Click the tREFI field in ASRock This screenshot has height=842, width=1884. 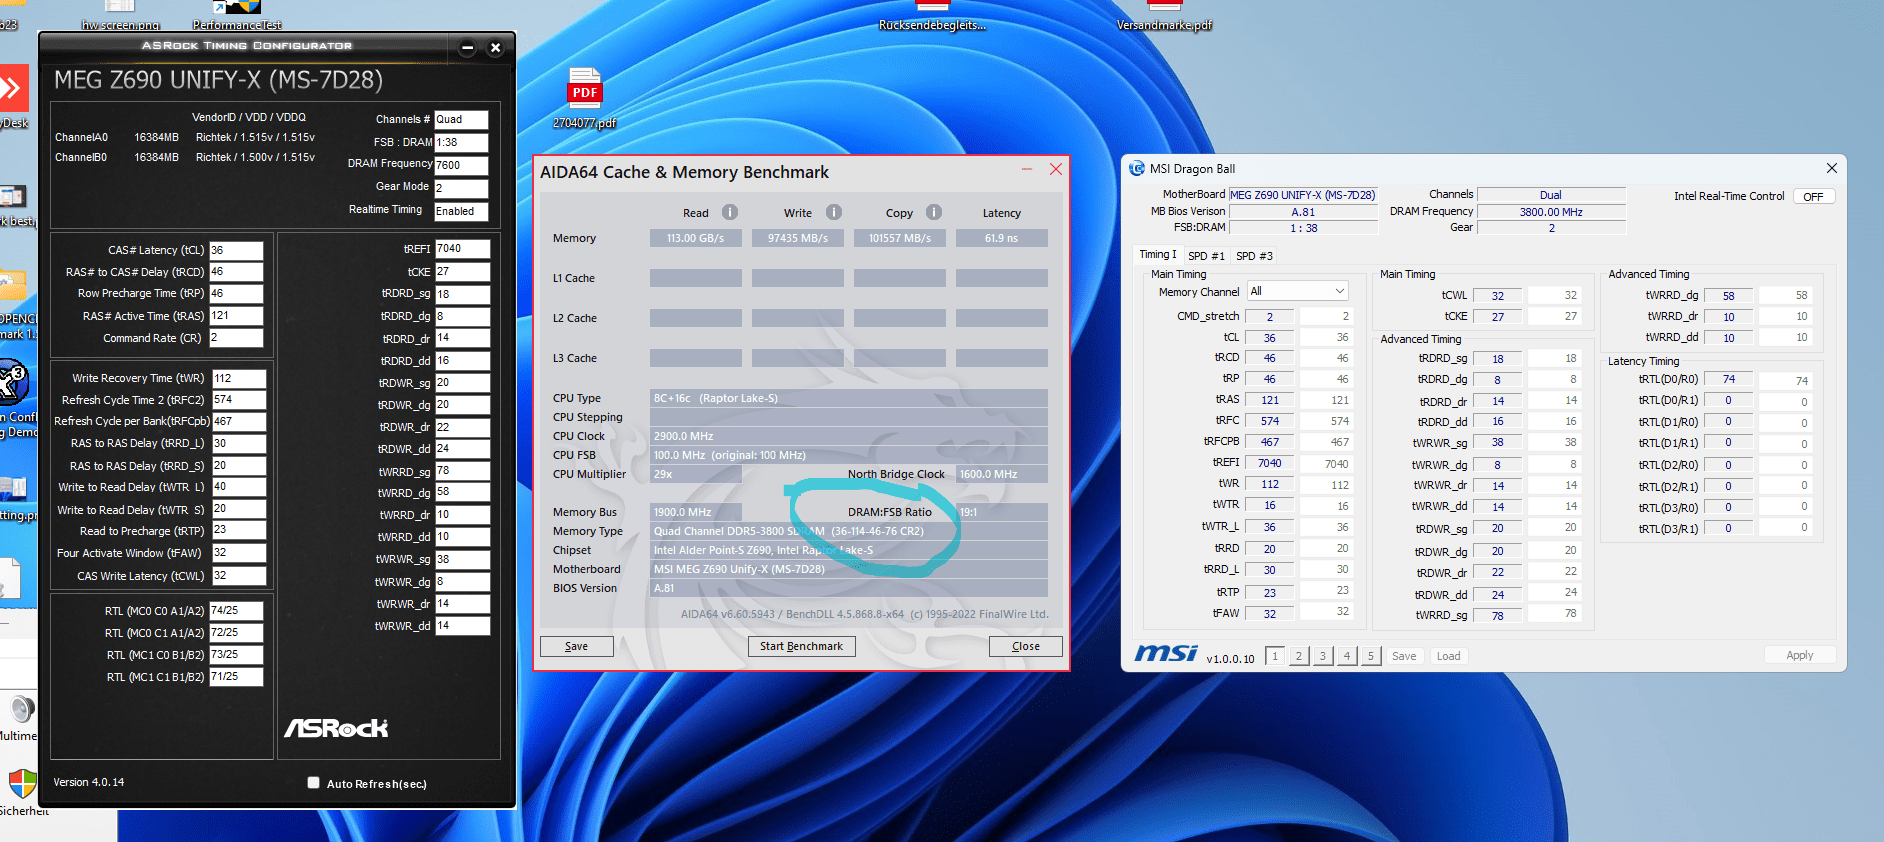point(462,248)
